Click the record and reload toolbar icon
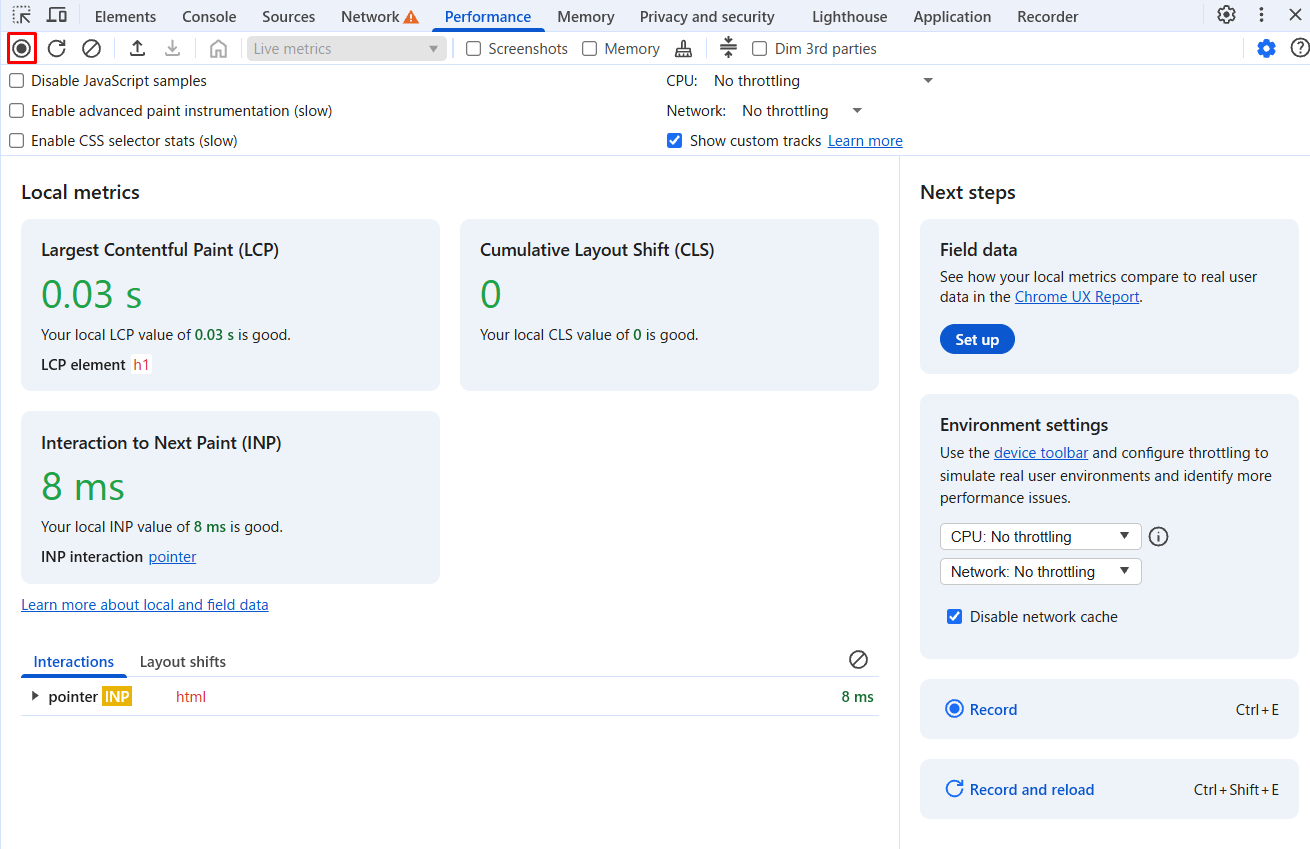 (57, 48)
